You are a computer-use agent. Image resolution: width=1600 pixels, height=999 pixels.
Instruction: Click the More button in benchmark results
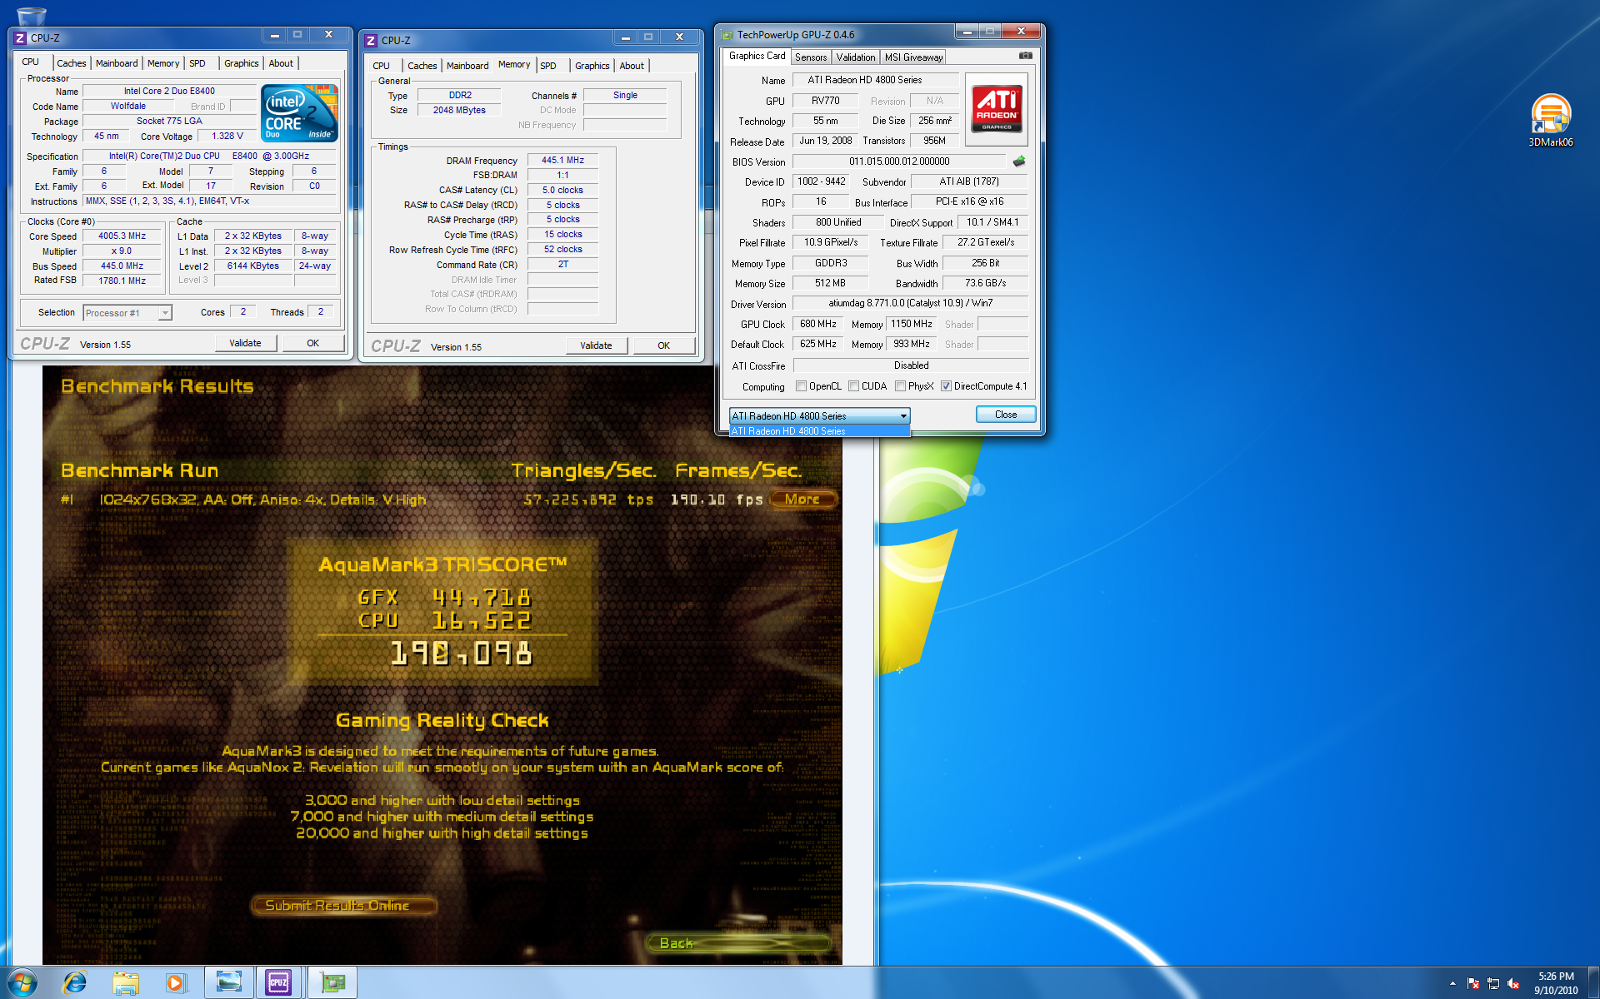point(803,499)
